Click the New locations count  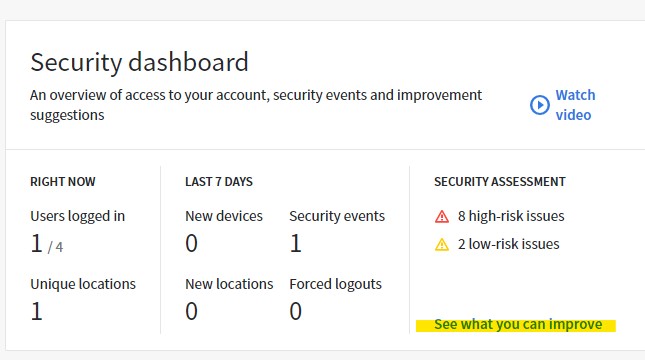point(191,311)
